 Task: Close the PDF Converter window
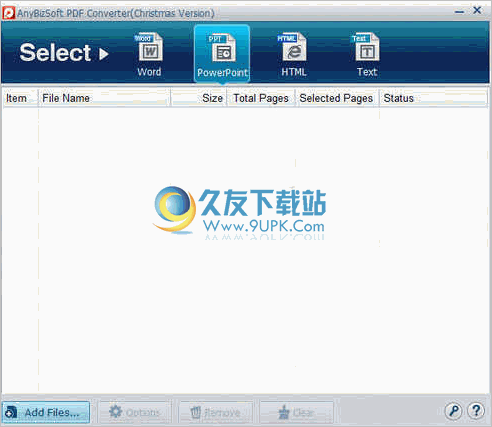(x=477, y=10)
